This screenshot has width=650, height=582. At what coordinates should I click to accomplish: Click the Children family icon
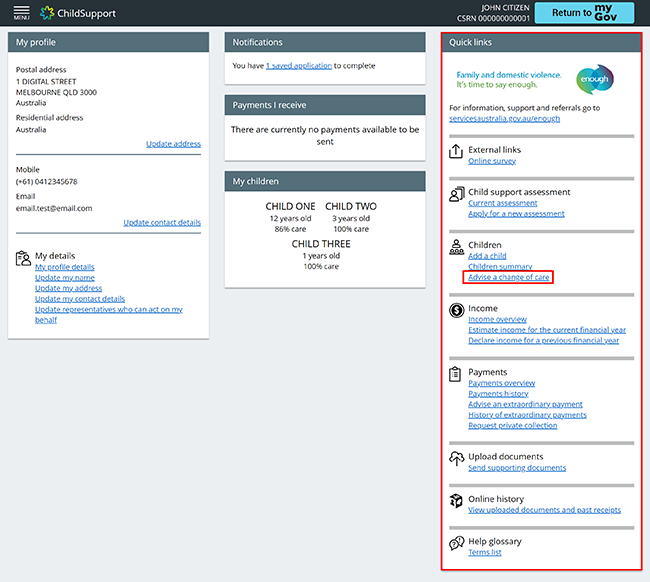(456, 247)
